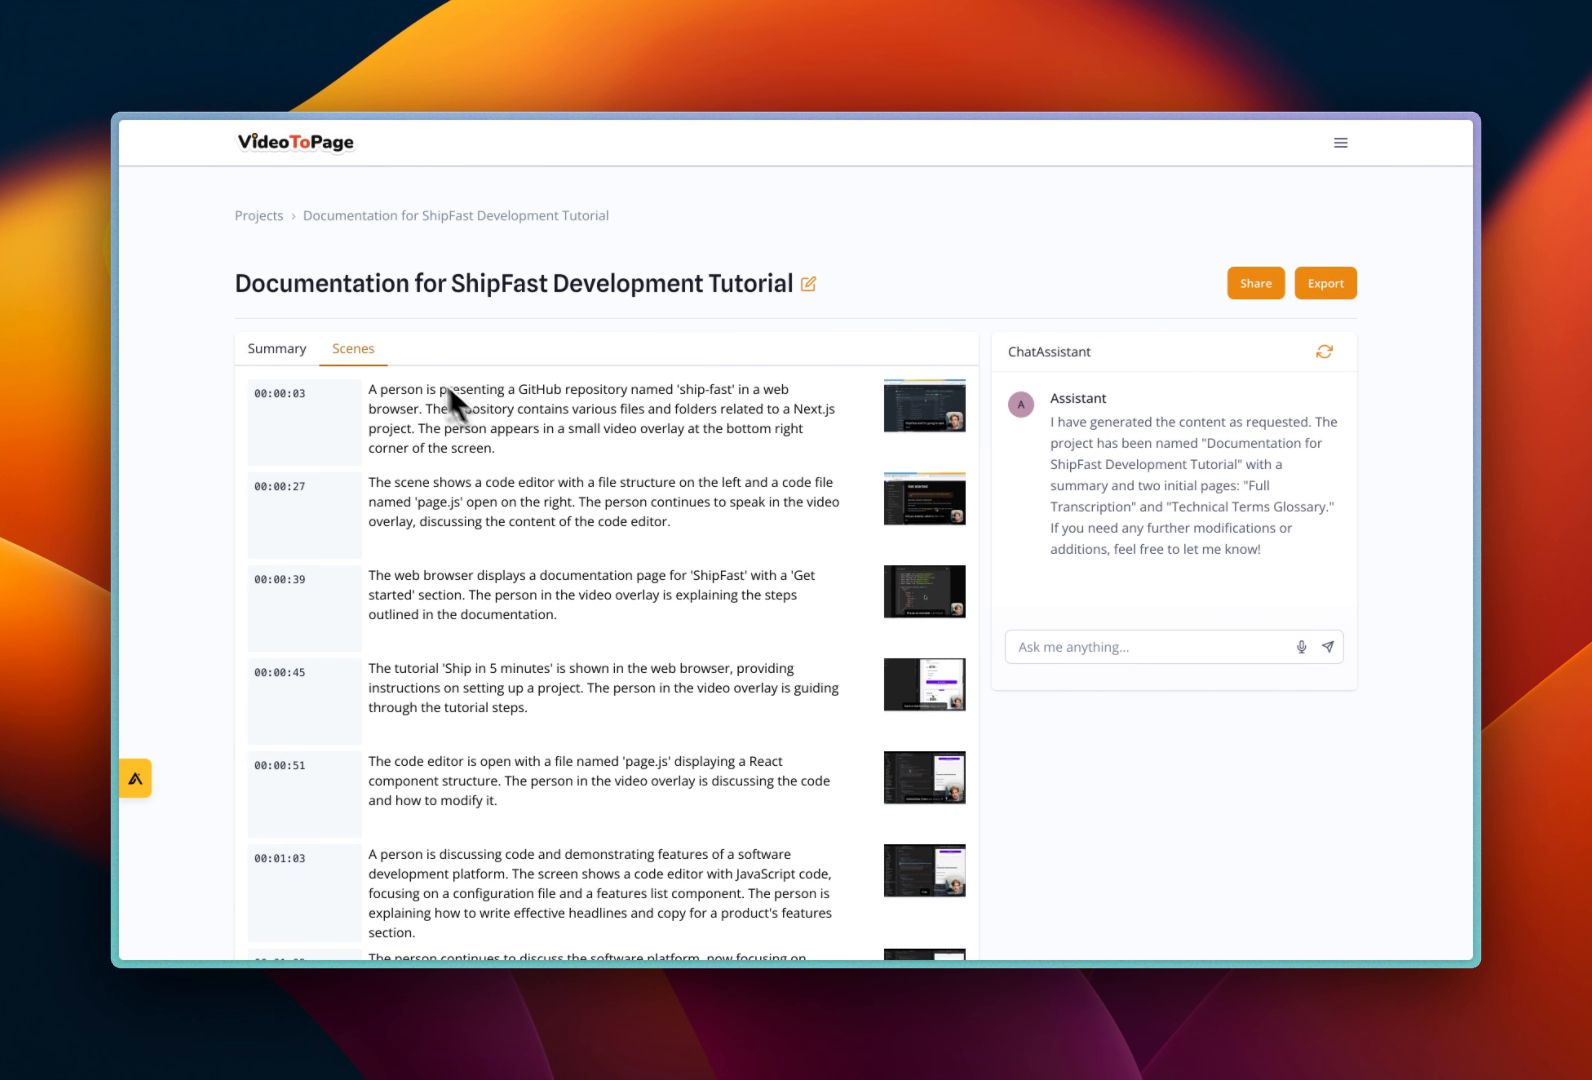Click the VideoToPage logo

point(295,142)
